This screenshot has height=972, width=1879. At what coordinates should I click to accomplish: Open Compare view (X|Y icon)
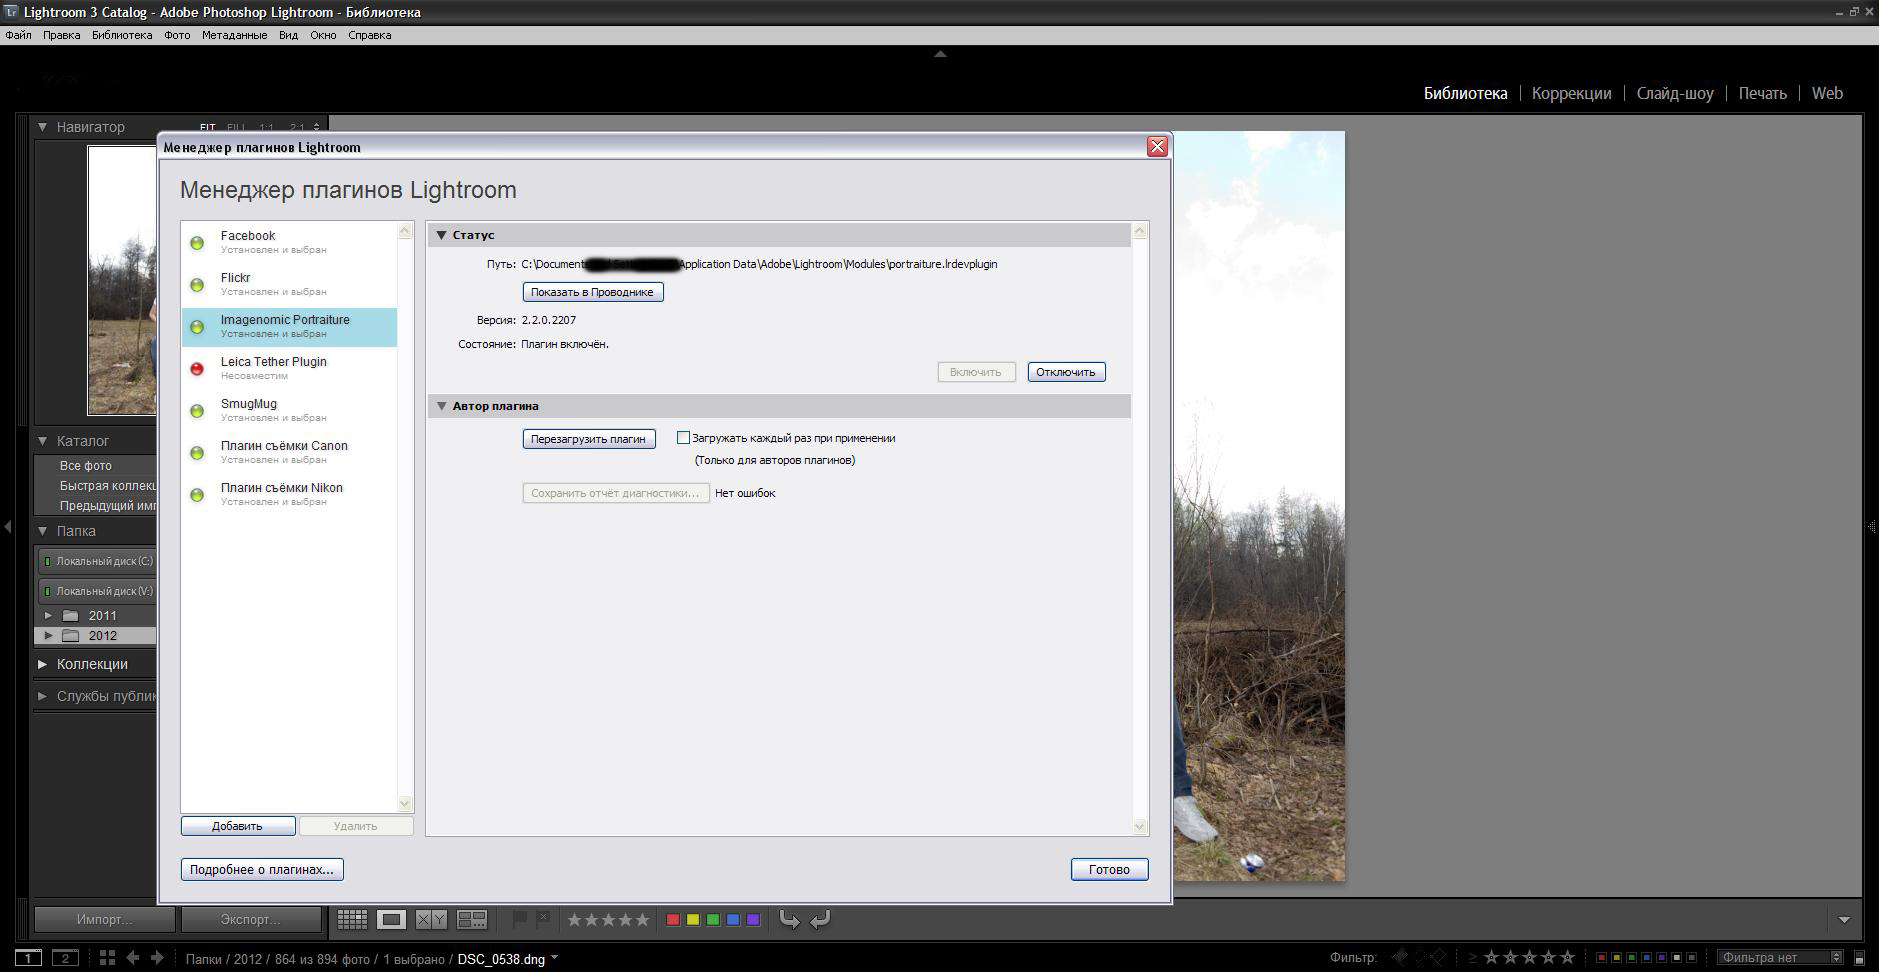click(431, 919)
